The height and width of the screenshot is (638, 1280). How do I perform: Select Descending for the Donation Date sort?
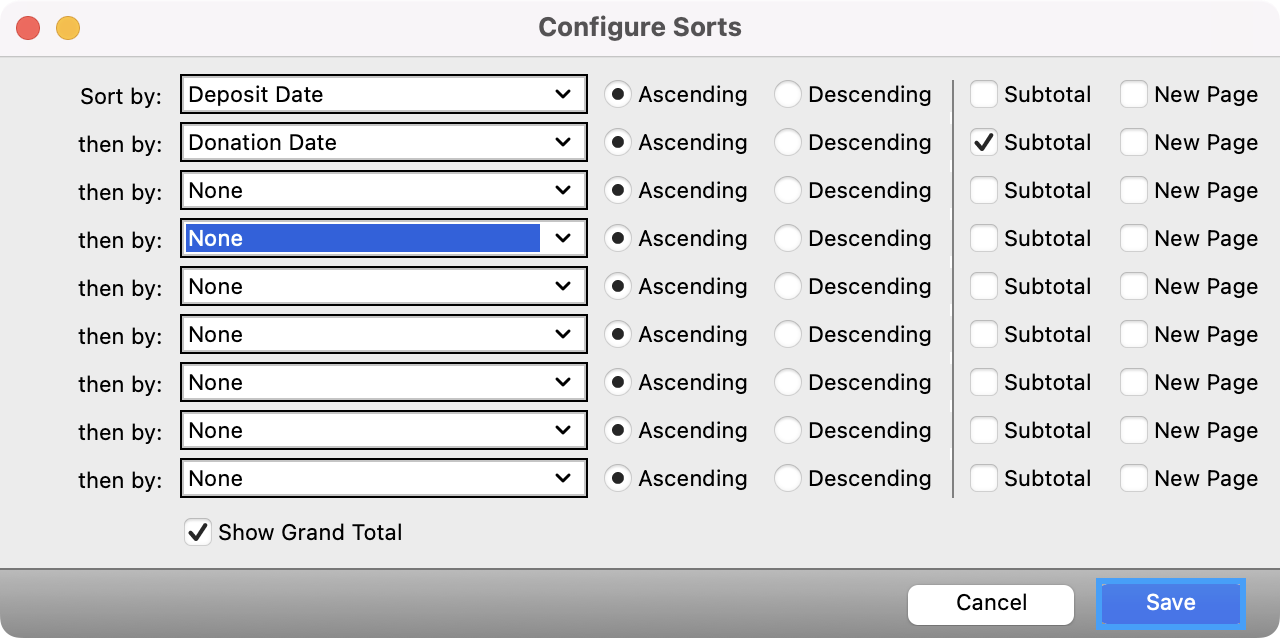click(788, 143)
